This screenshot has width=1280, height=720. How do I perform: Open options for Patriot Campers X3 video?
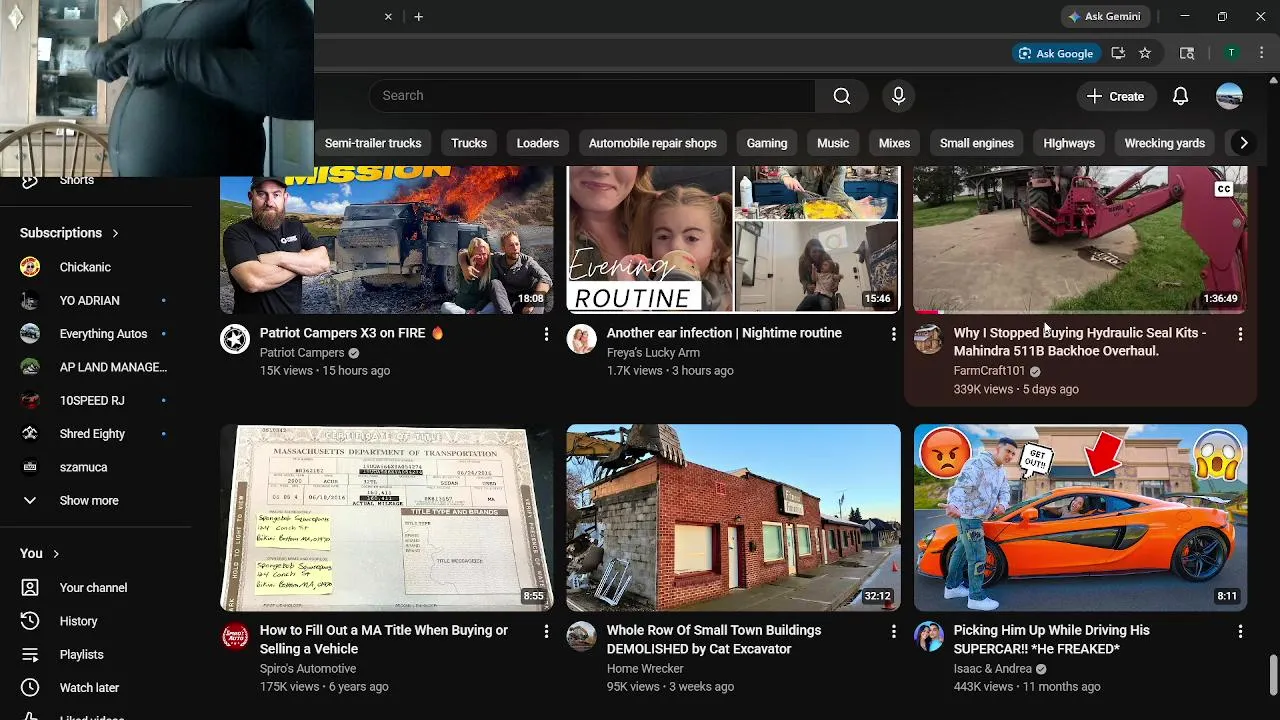[x=546, y=334]
